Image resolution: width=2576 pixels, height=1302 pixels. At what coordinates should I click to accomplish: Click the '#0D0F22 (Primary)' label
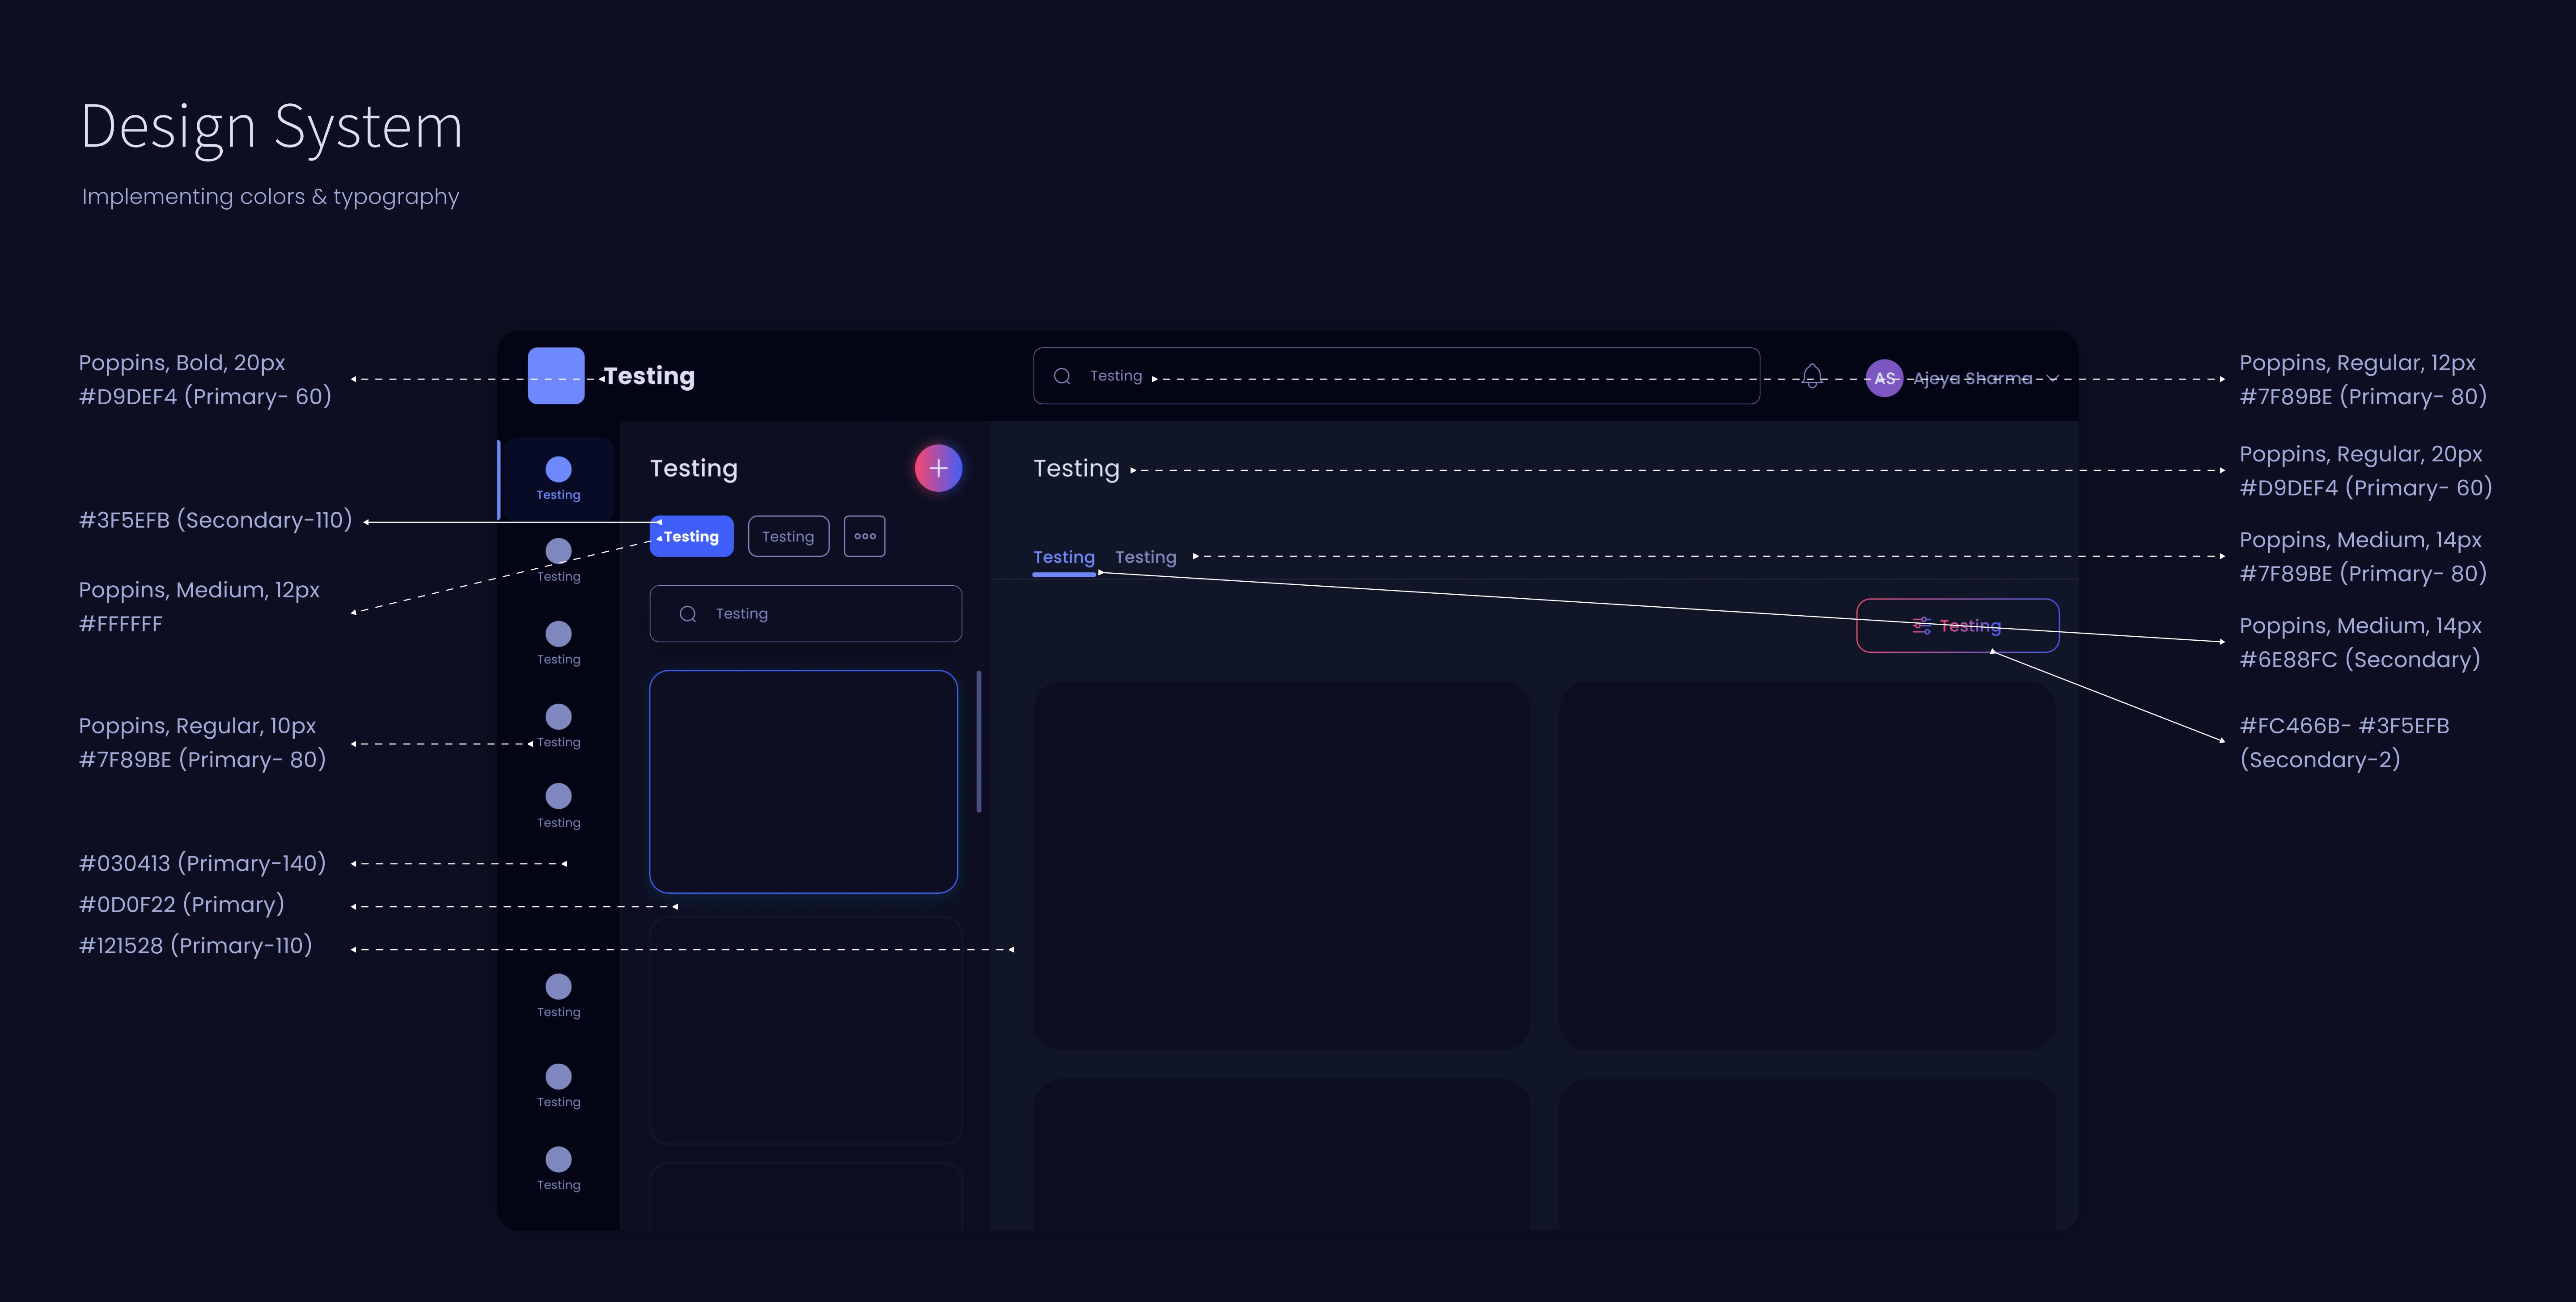pos(181,904)
